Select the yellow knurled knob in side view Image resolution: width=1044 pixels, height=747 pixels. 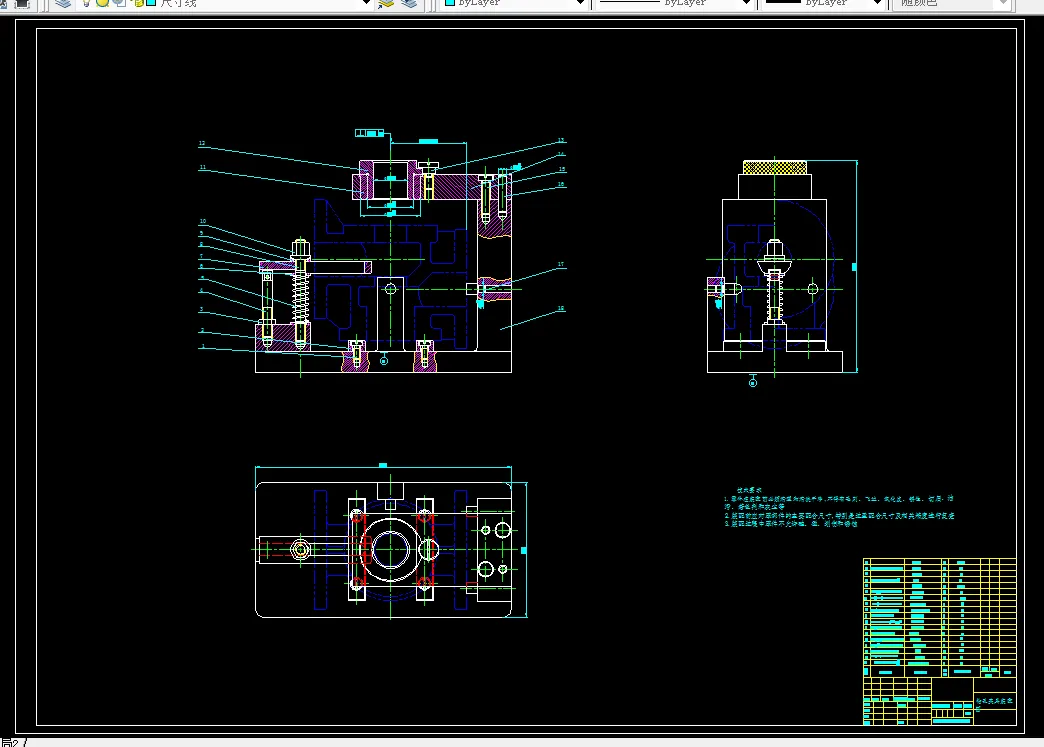coord(774,166)
